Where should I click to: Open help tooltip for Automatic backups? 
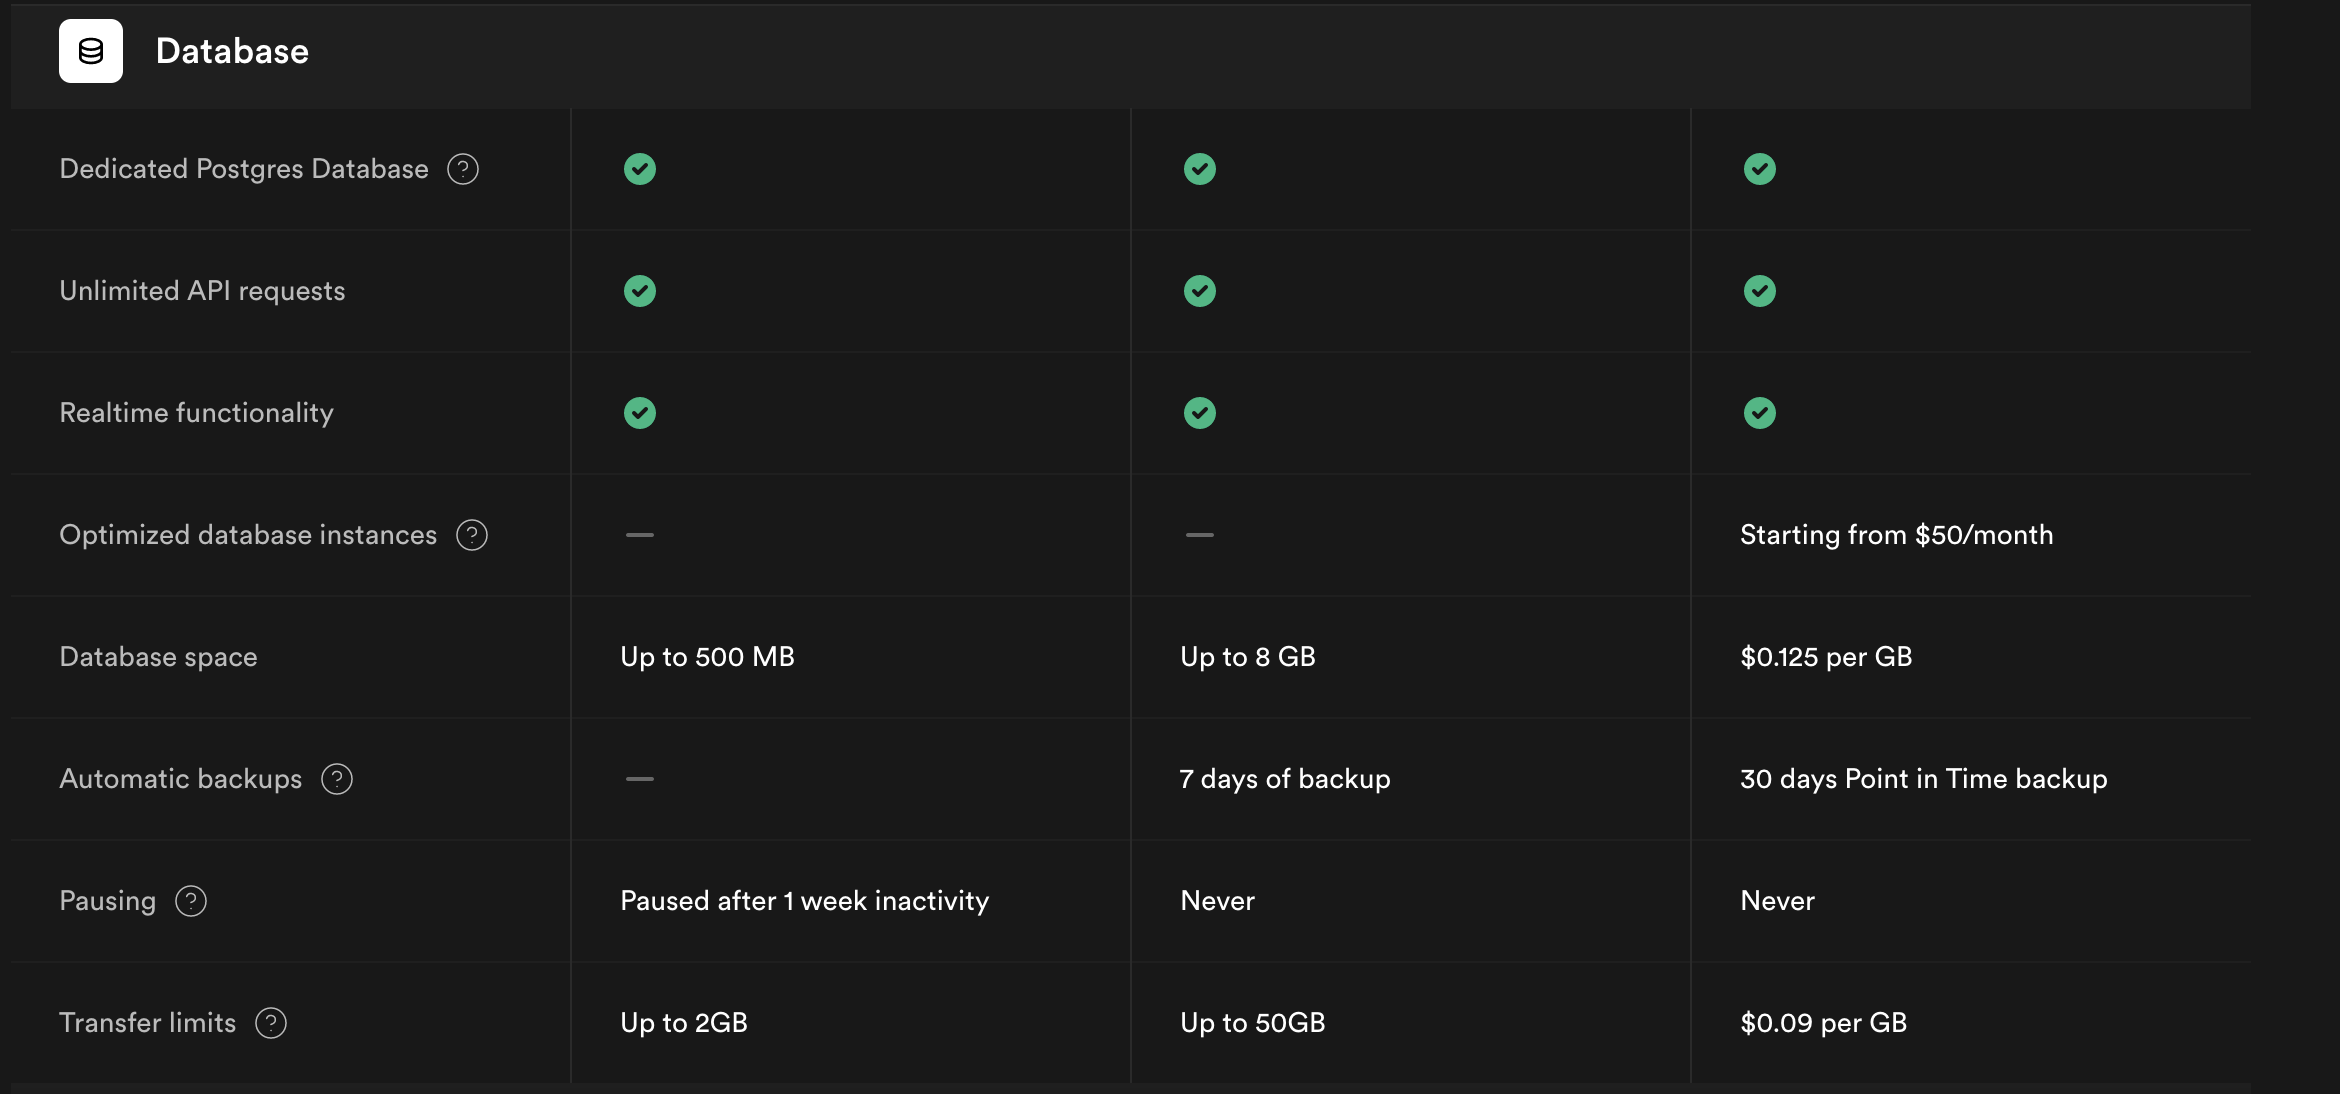(337, 779)
